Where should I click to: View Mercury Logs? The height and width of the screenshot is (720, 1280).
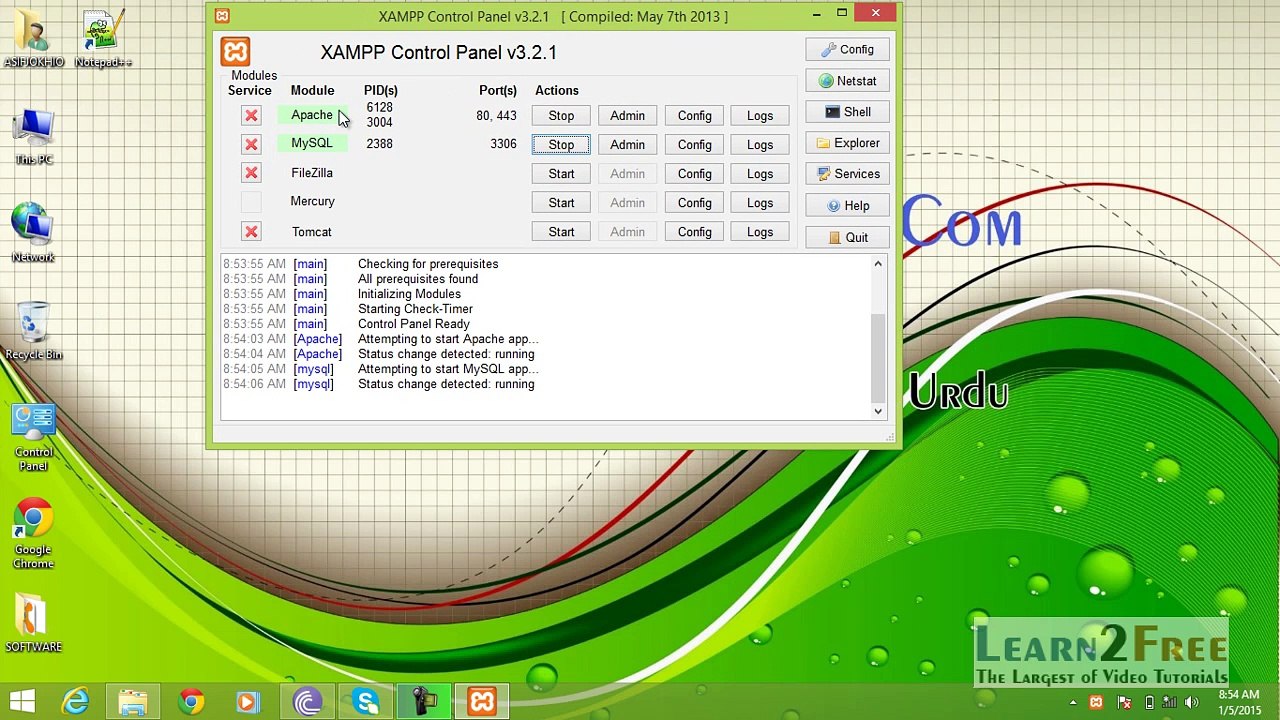pos(760,203)
